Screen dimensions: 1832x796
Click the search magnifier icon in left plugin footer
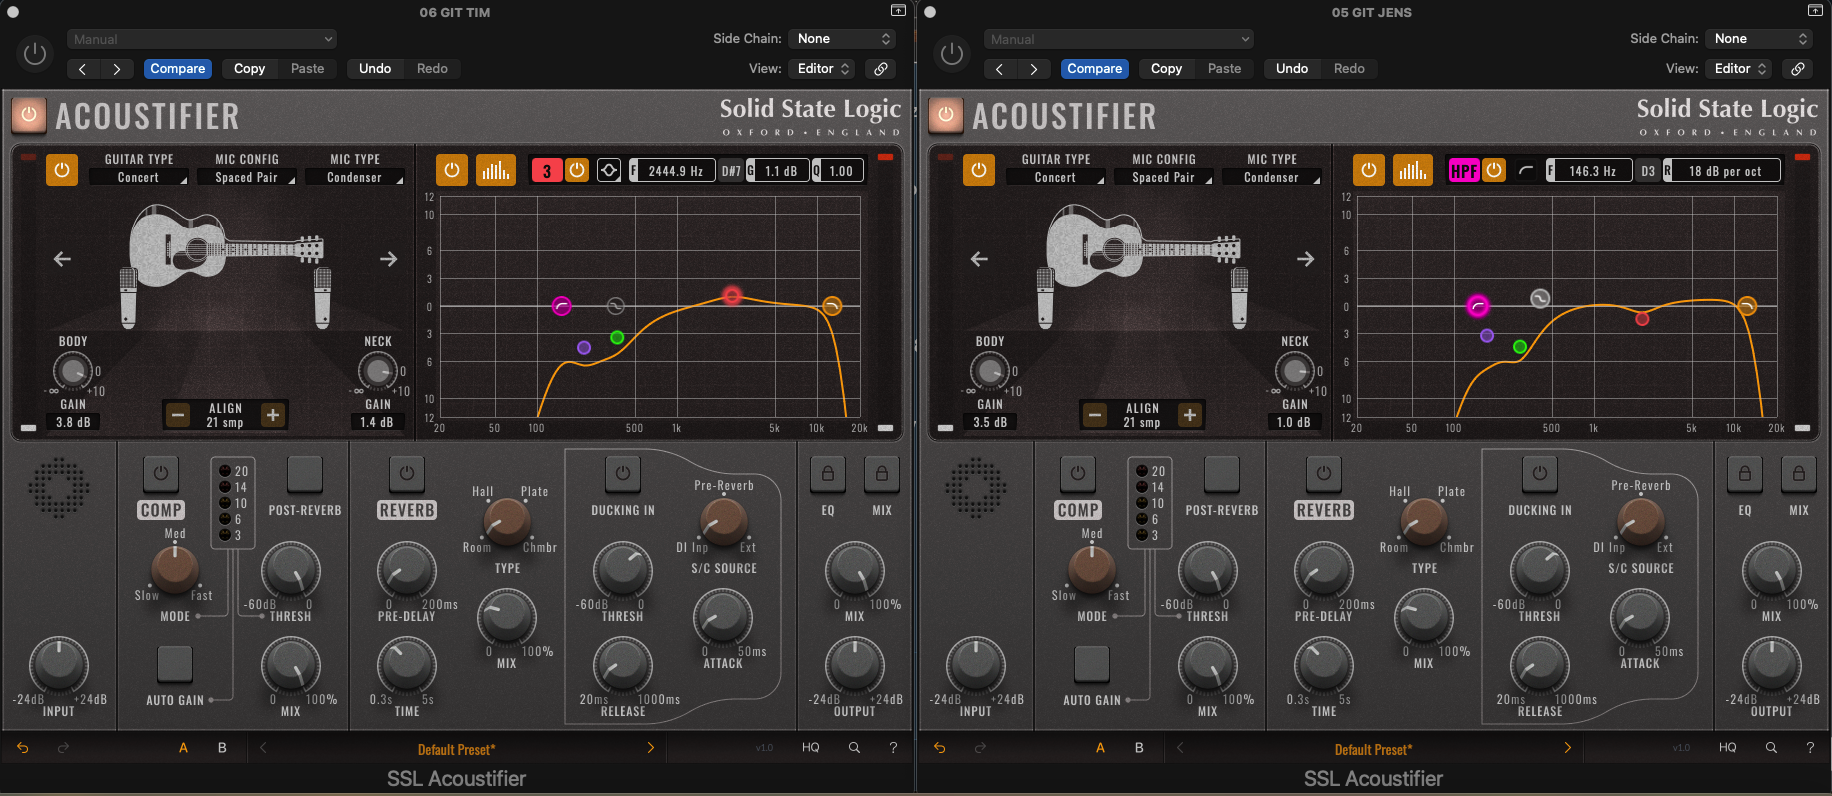click(x=854, y=748)
